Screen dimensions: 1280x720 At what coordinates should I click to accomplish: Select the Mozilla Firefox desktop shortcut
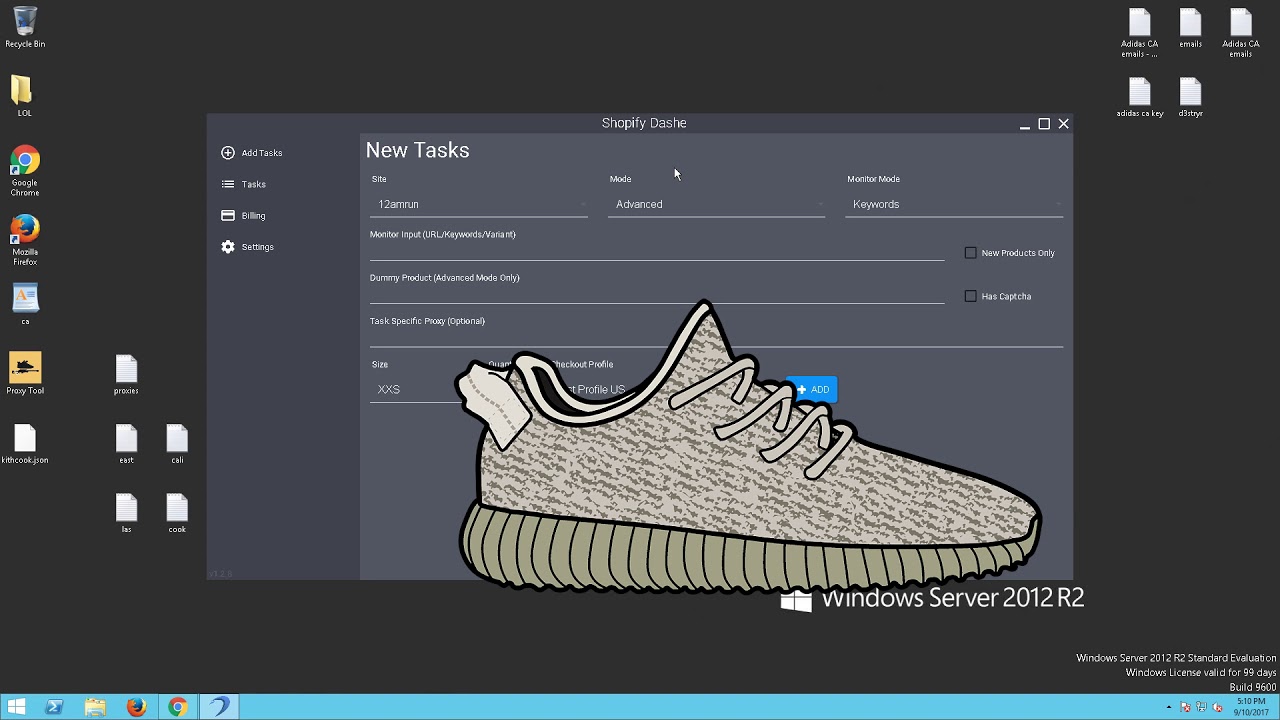pyautogui.click(x=25, y=240)
